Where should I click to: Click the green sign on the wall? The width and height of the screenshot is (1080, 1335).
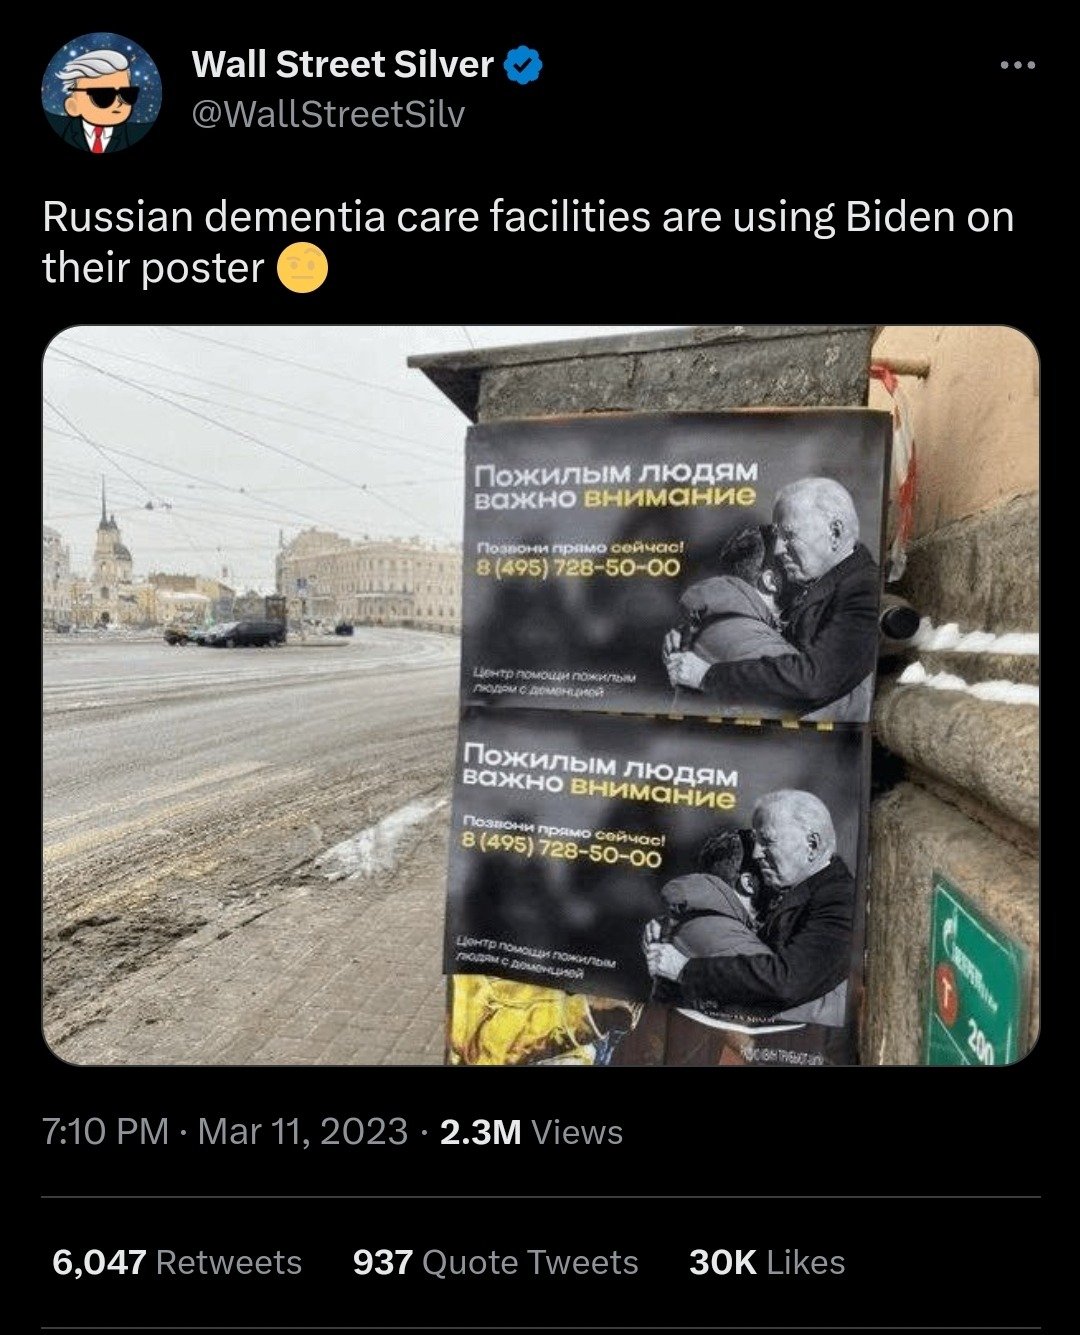[974, 972]
